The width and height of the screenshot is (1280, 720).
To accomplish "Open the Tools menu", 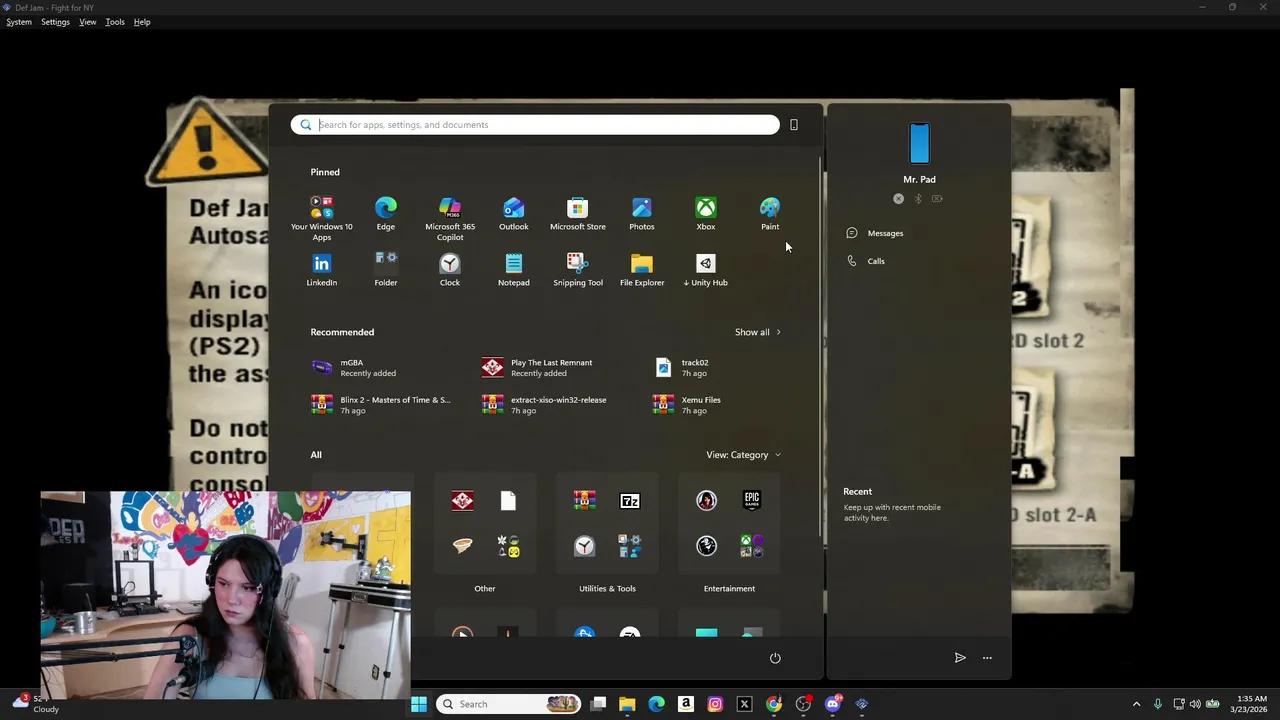I will pos(115,22).
